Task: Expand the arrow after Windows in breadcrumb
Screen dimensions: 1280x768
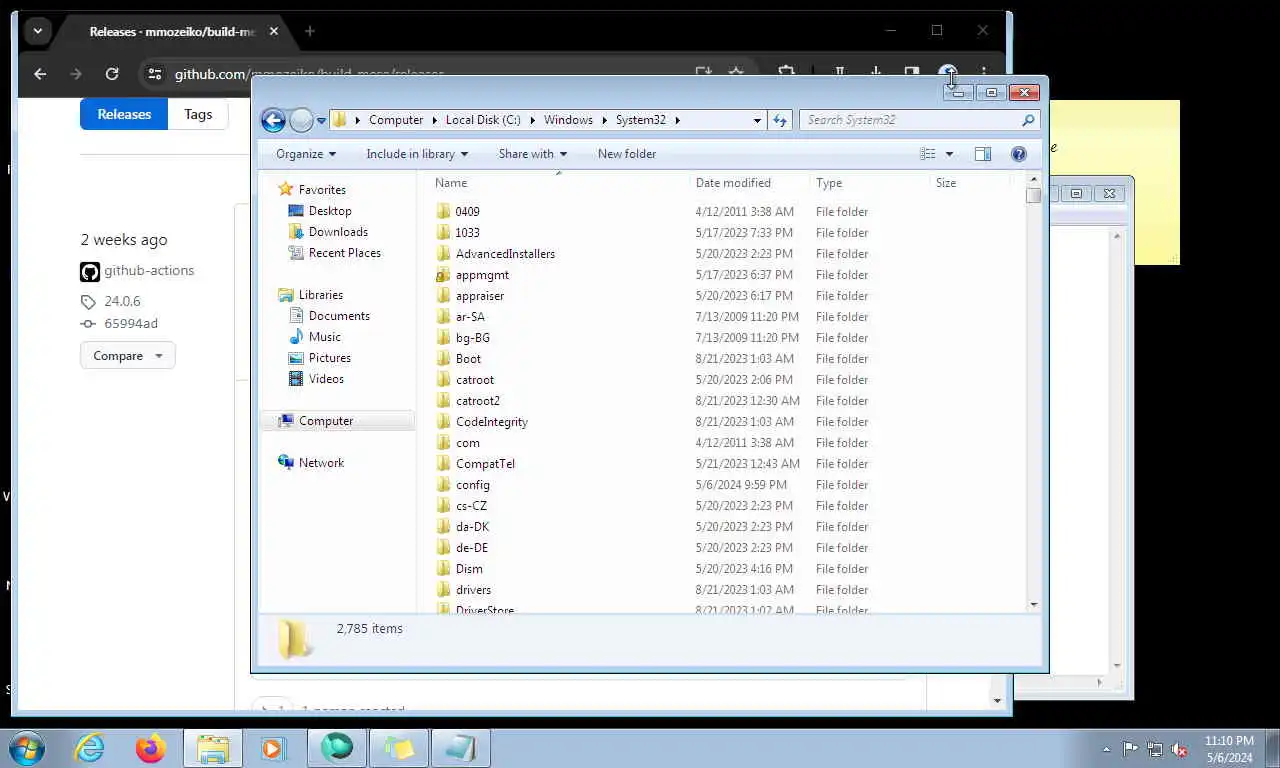Action: (x=603, y=120)
